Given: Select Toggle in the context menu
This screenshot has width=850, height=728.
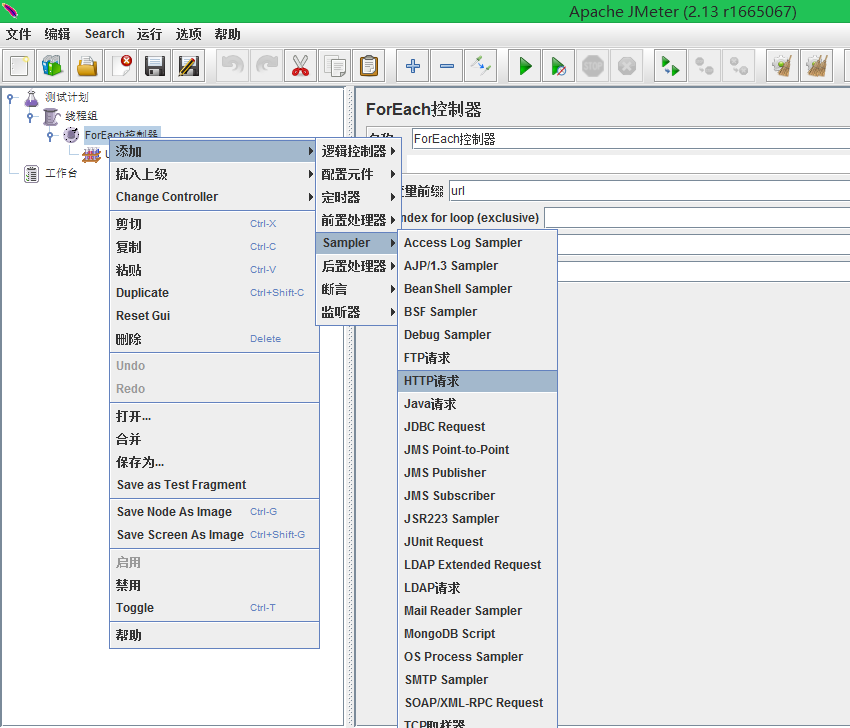Looking at the screenshot, I should [214, 608].
